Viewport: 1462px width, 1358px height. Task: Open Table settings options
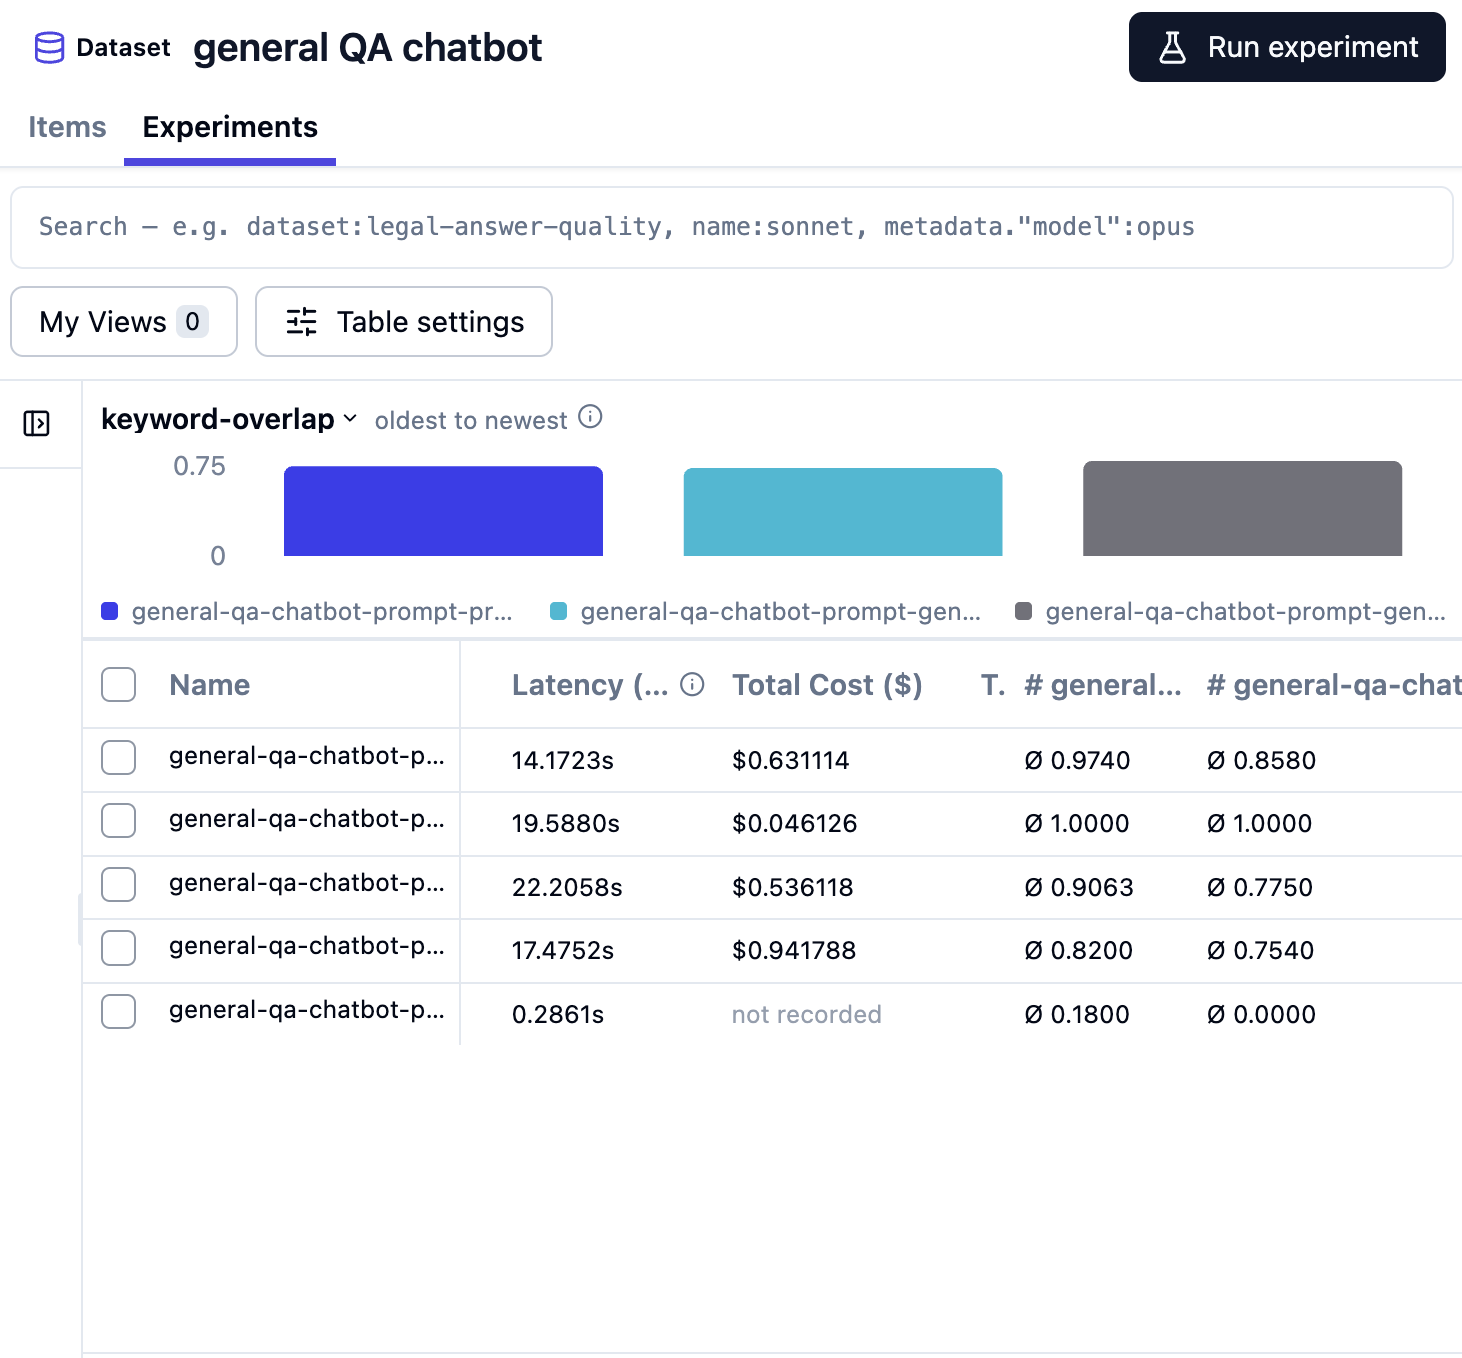[x=404, y=322]
